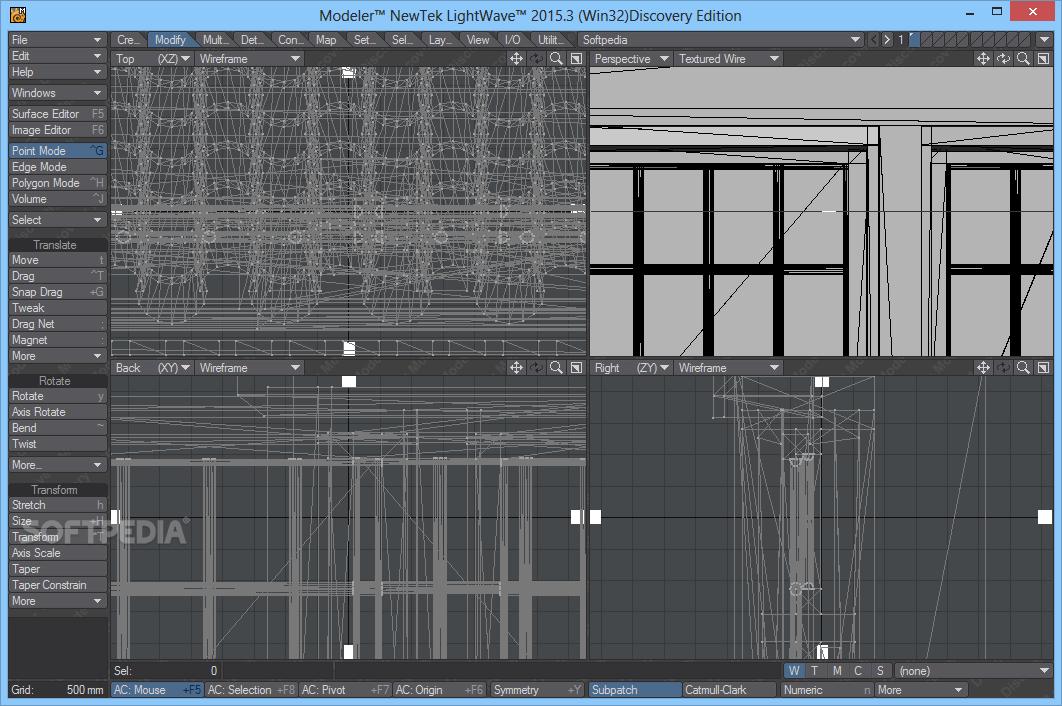Set action center to Origin
Screen dimensions: 1062x706
(x=440, y=690)
